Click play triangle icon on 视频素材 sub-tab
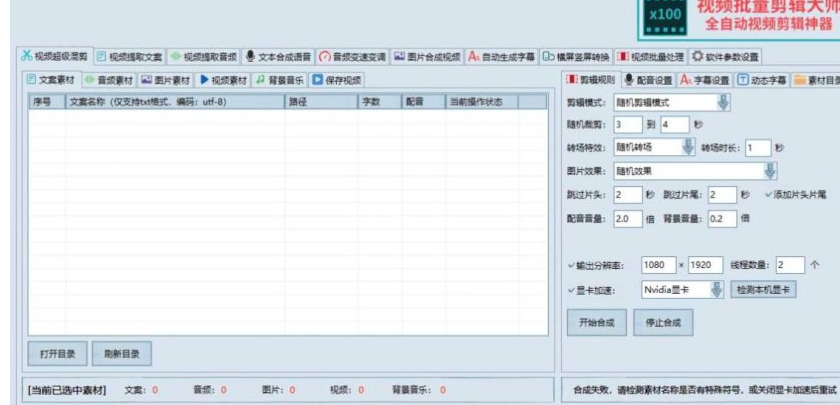840x405 pixels. point(204,80)
